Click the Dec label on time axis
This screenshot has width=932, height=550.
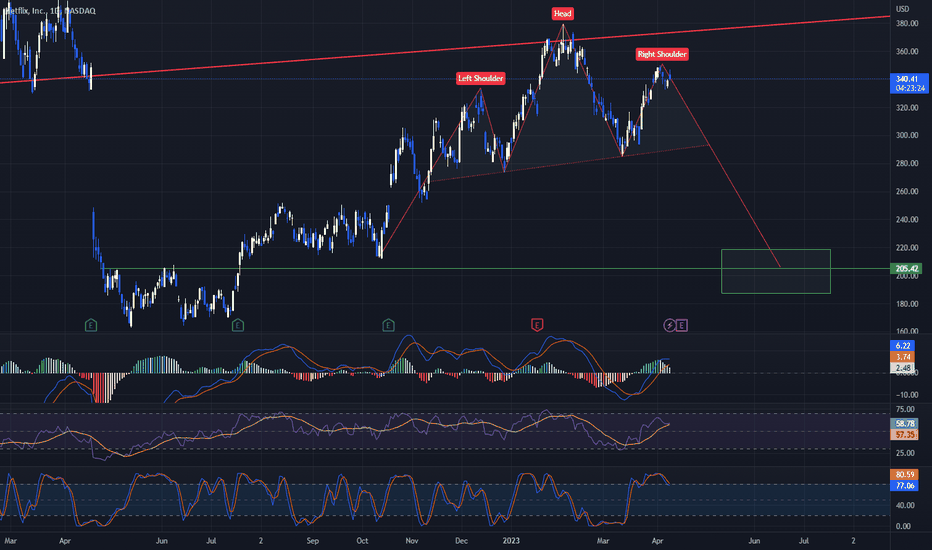click(461, 541)
